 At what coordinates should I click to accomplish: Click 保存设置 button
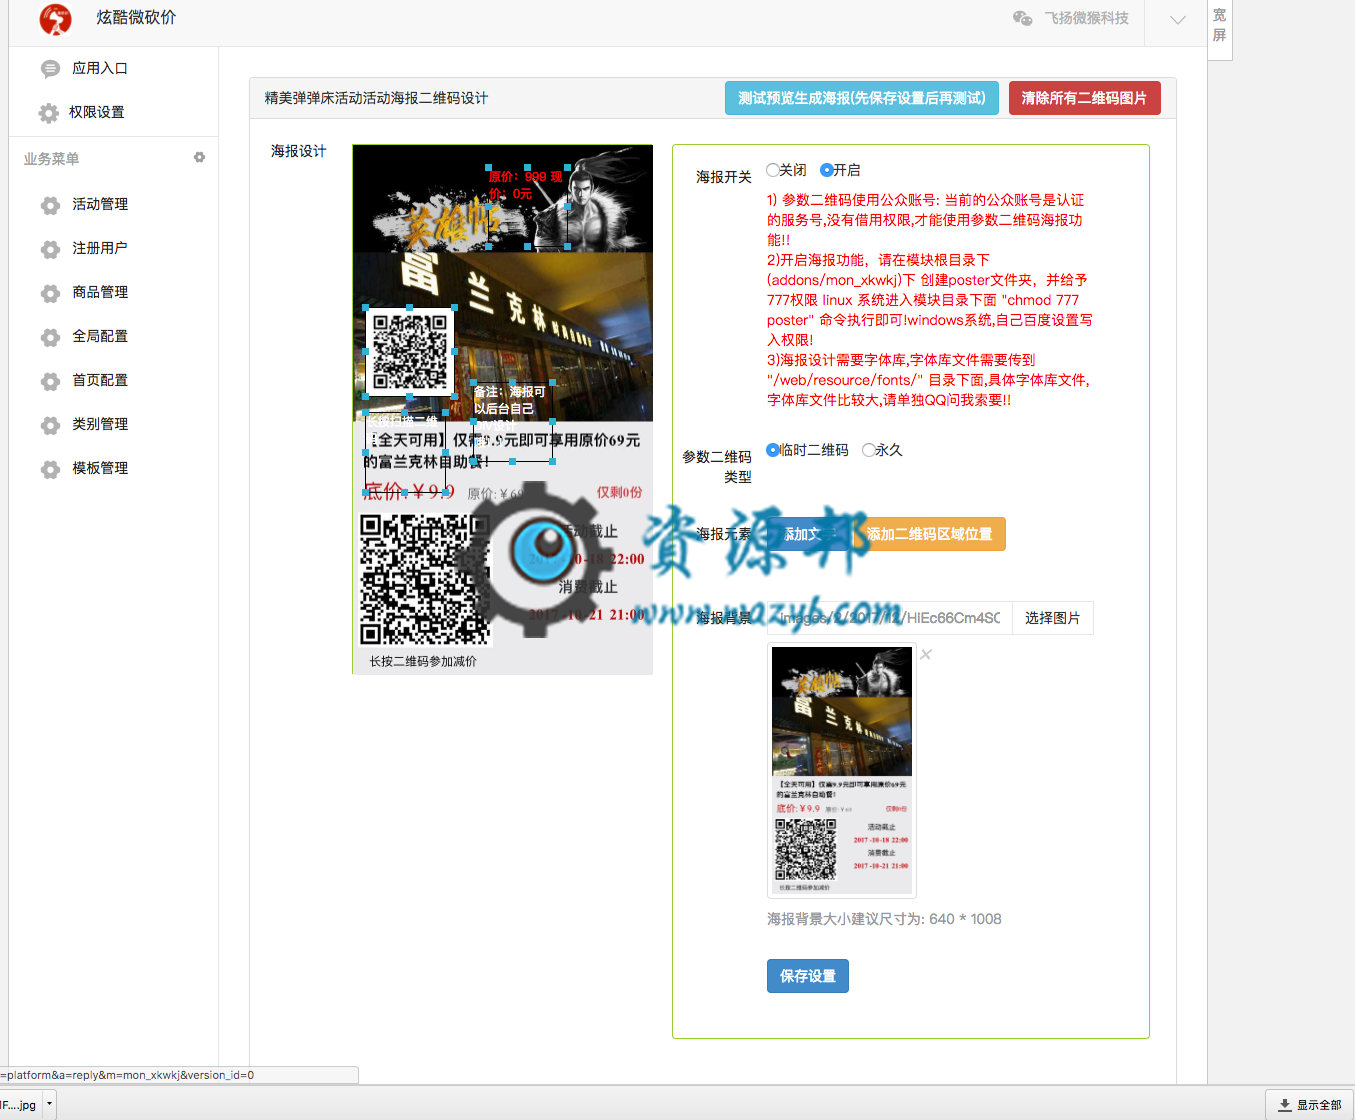[808, 976]
